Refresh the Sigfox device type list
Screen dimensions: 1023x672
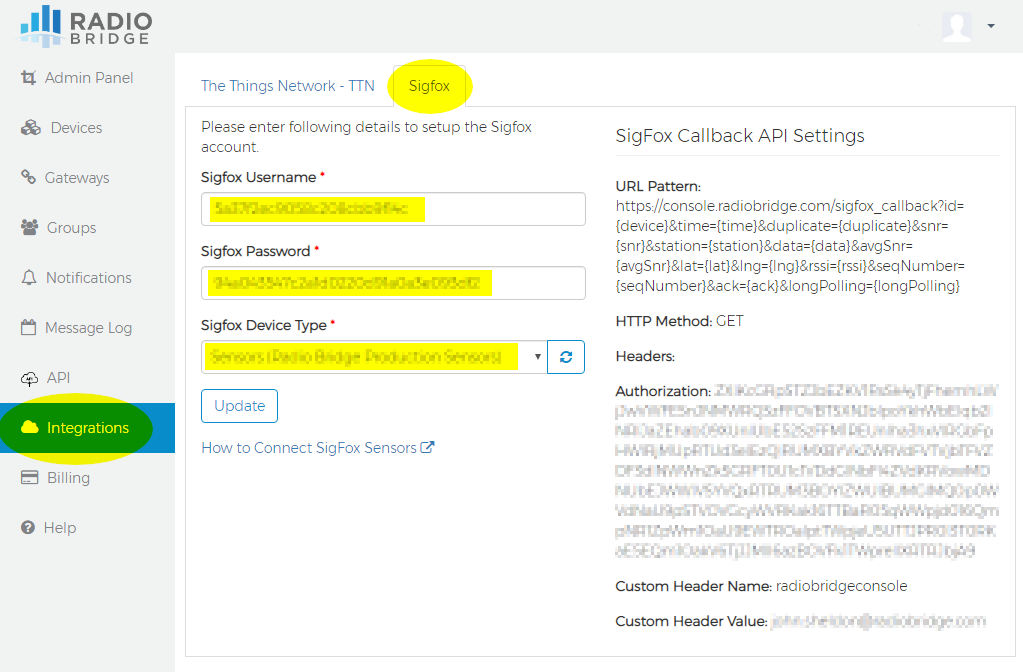pyautogui.click(x=566, y=357)
